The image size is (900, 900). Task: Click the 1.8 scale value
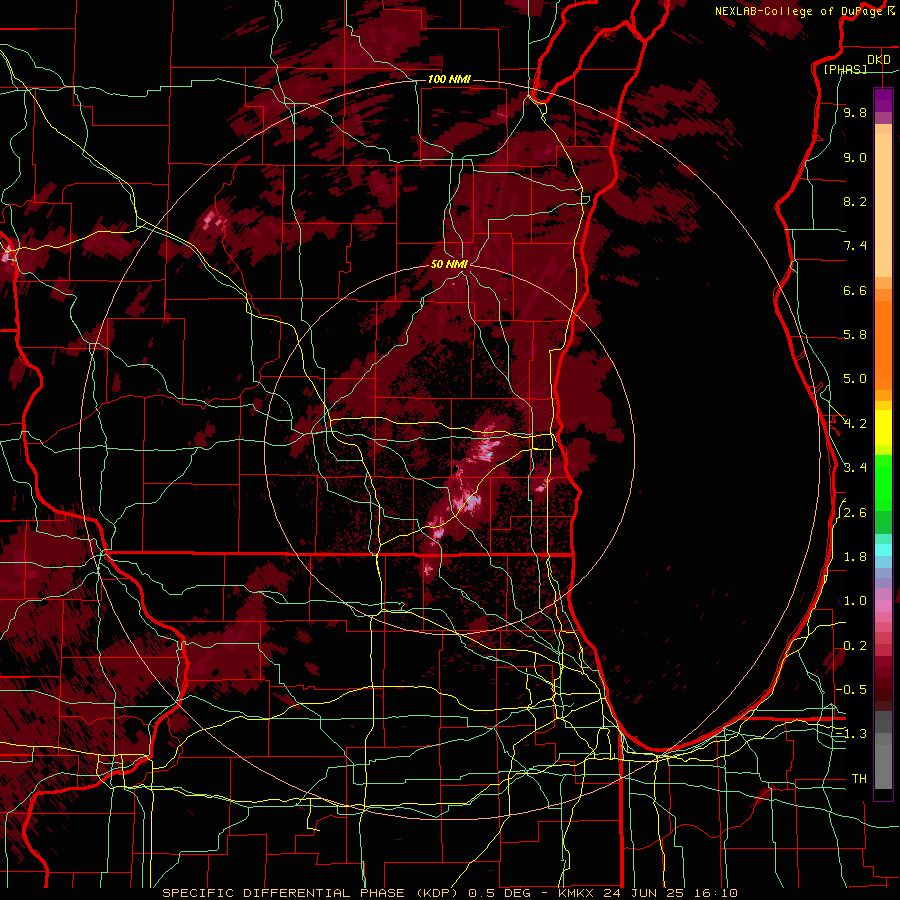(x=855, y=557)
